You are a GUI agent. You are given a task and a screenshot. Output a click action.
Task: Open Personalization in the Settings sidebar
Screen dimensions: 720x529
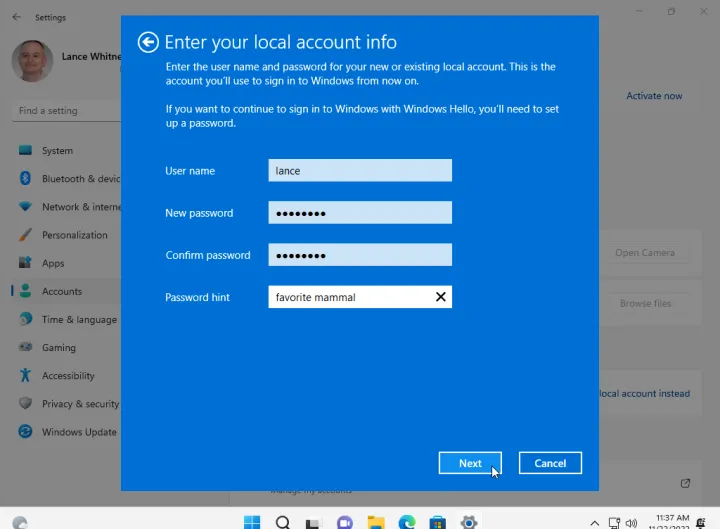tap(74, 235)
